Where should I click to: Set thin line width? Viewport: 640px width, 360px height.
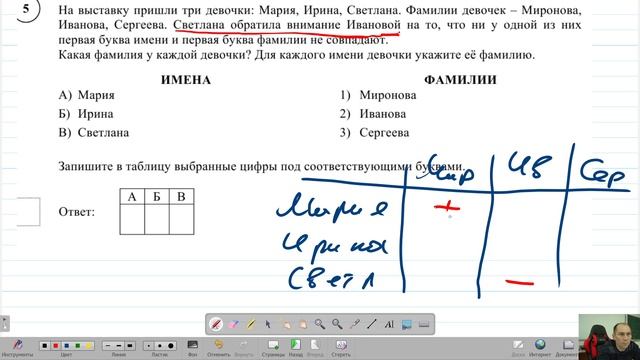click(108, 346)
